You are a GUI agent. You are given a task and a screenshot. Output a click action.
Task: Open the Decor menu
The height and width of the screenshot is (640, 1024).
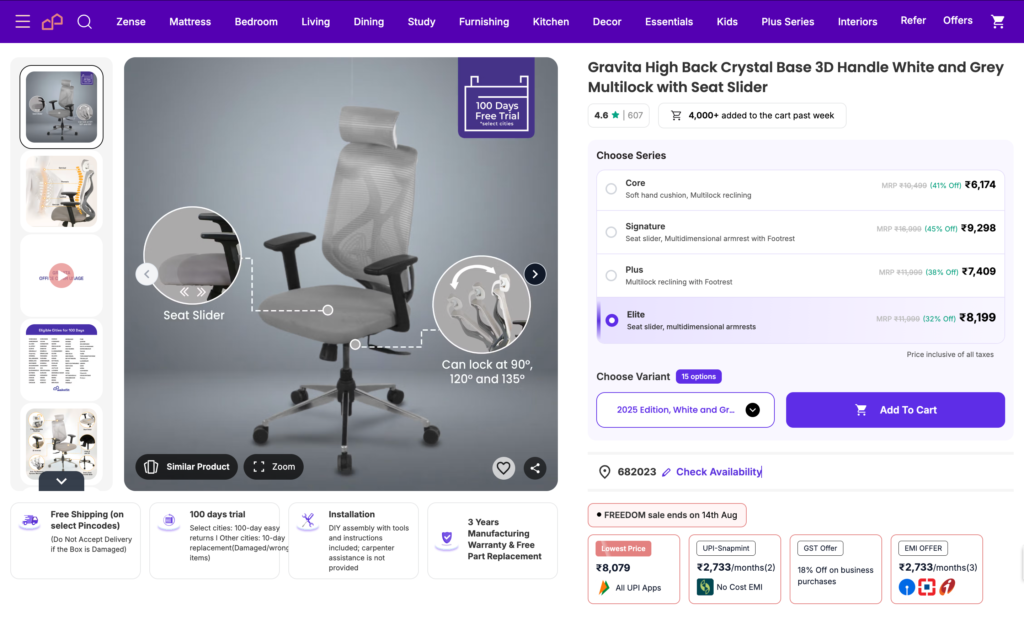(607, 22)
